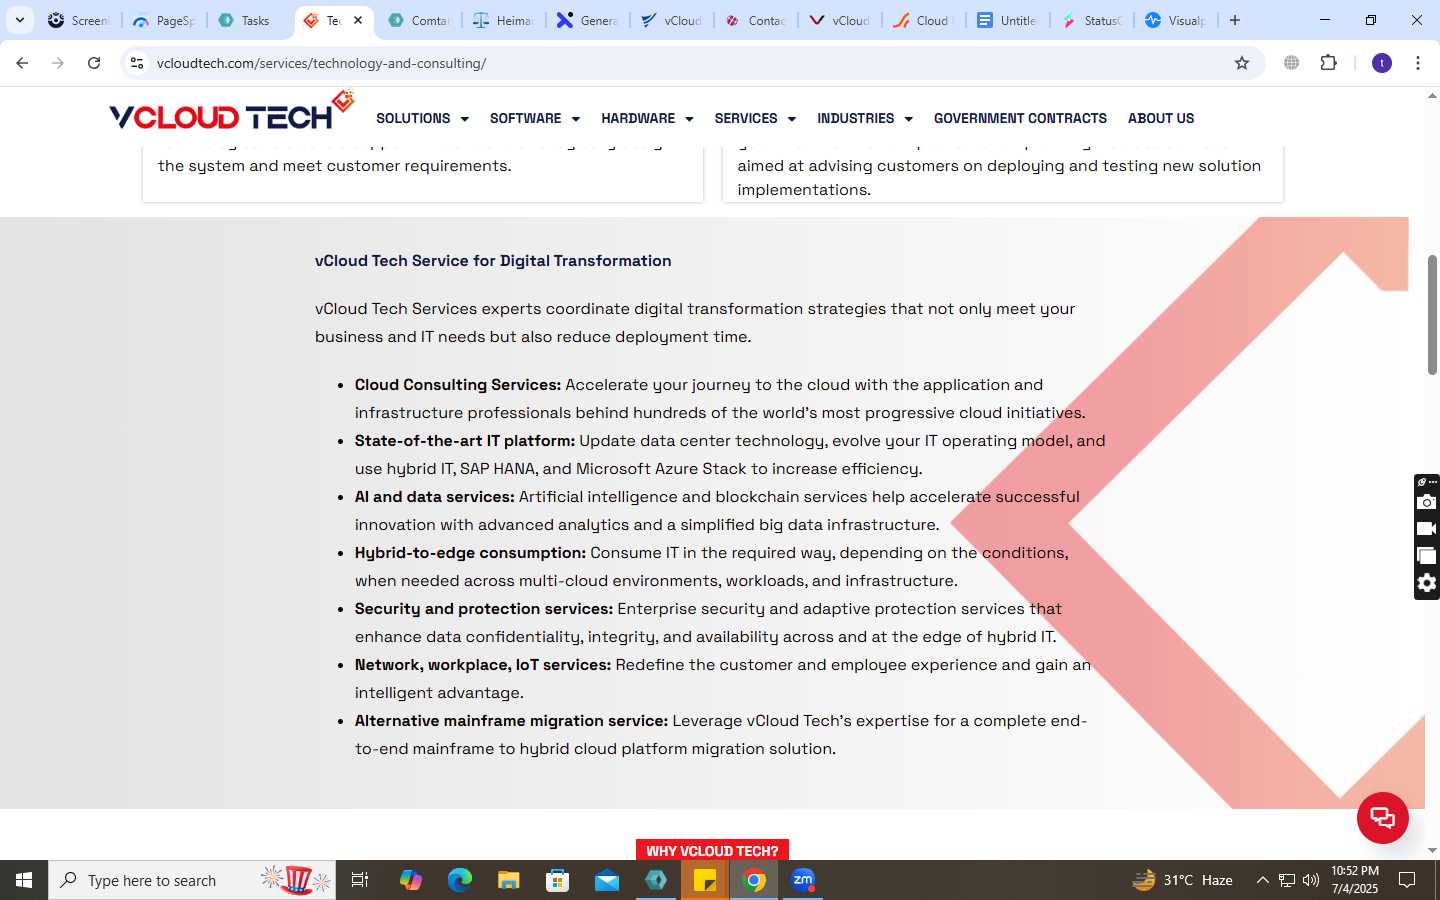Screen dimensions: 1440x900
Task: Open Copilot from the taskbar
Action: (410, 880)
